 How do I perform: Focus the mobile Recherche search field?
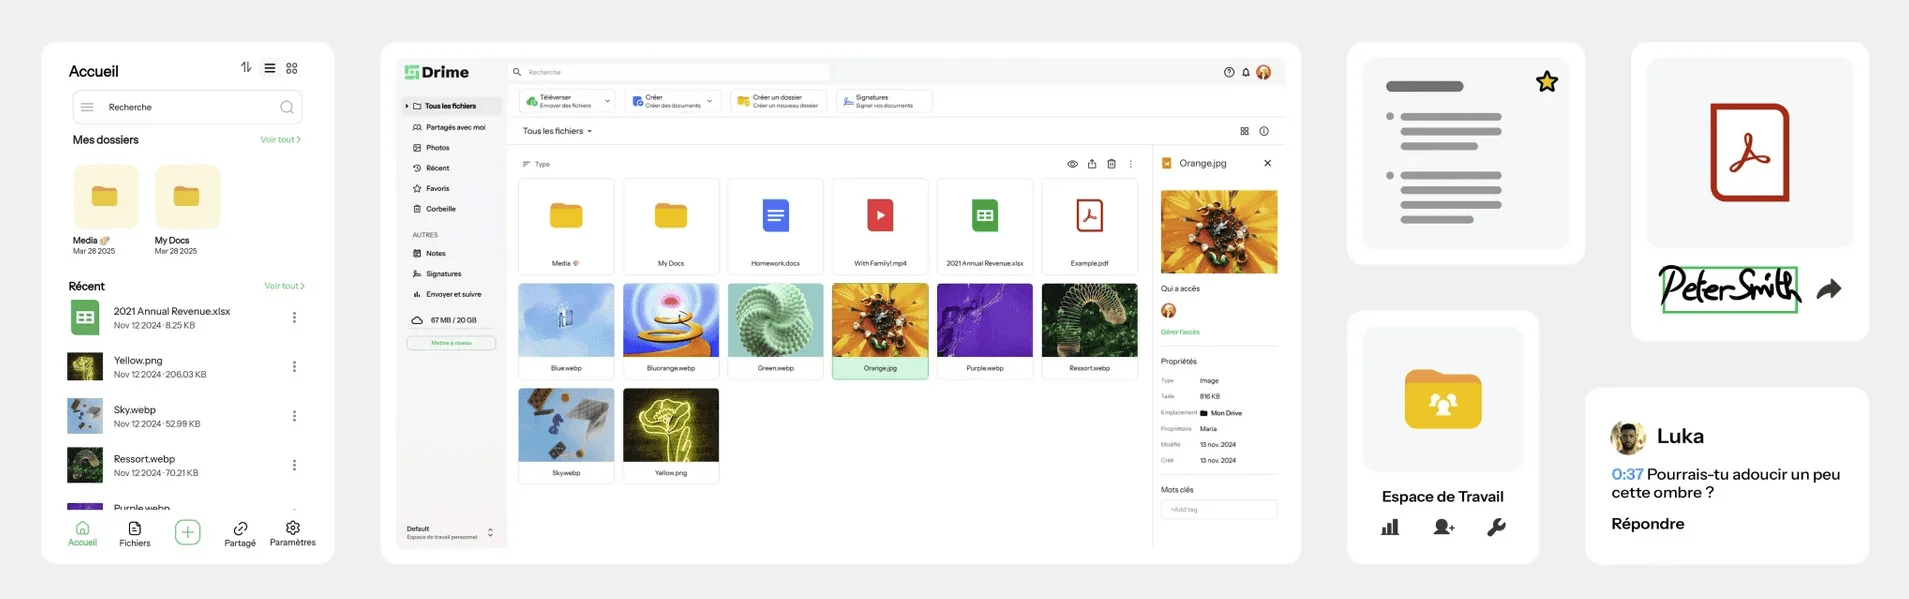pos(188,107)
